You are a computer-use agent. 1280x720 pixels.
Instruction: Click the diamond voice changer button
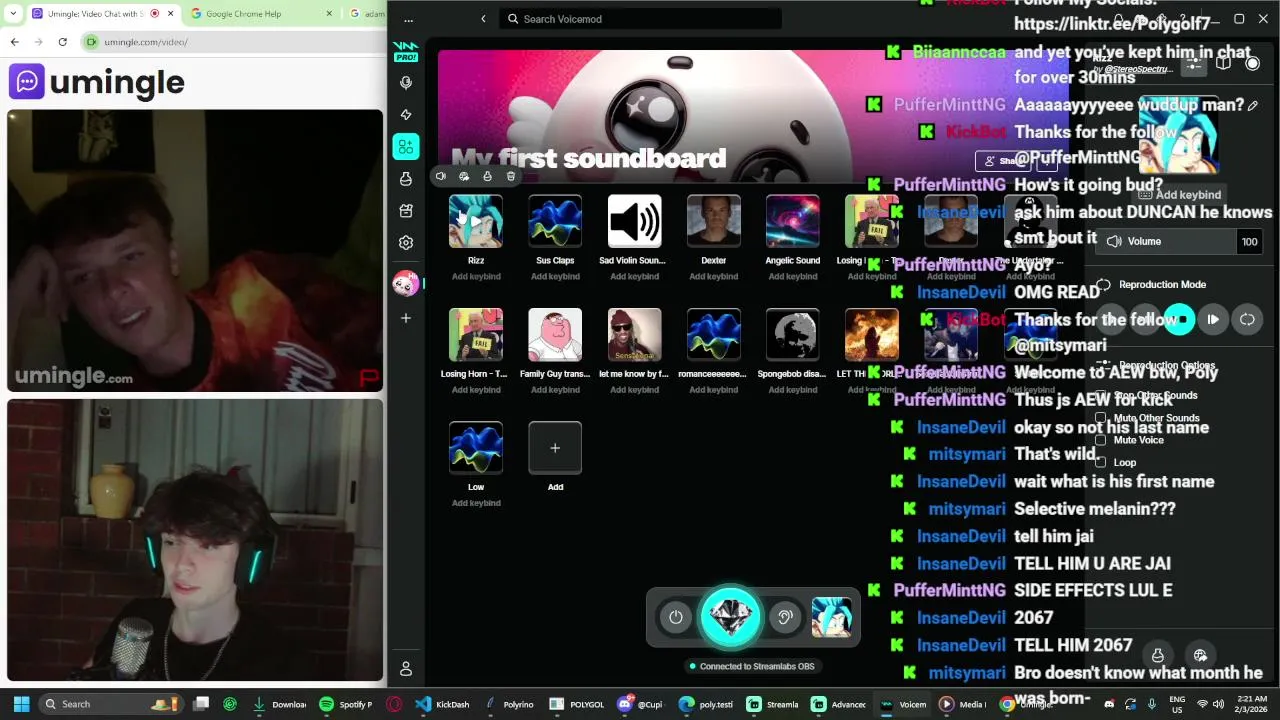click(730, 617)
